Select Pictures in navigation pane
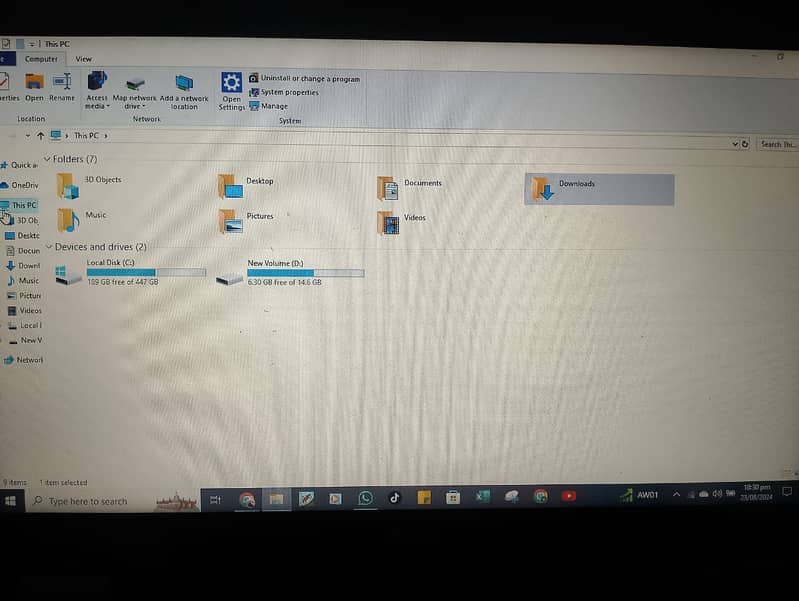Viewport: 799px width, 601px height. pyautogui.click(x=24, y=296)
